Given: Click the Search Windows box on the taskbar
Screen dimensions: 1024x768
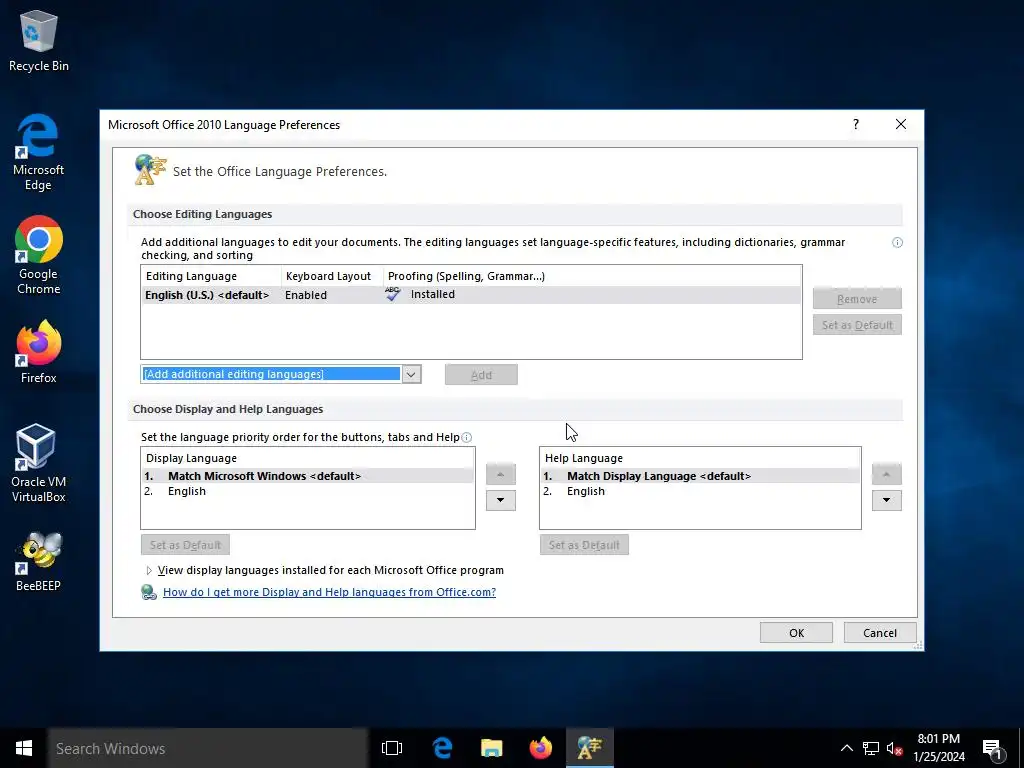Looking at the screenshot, I should [x=208, y=748].
